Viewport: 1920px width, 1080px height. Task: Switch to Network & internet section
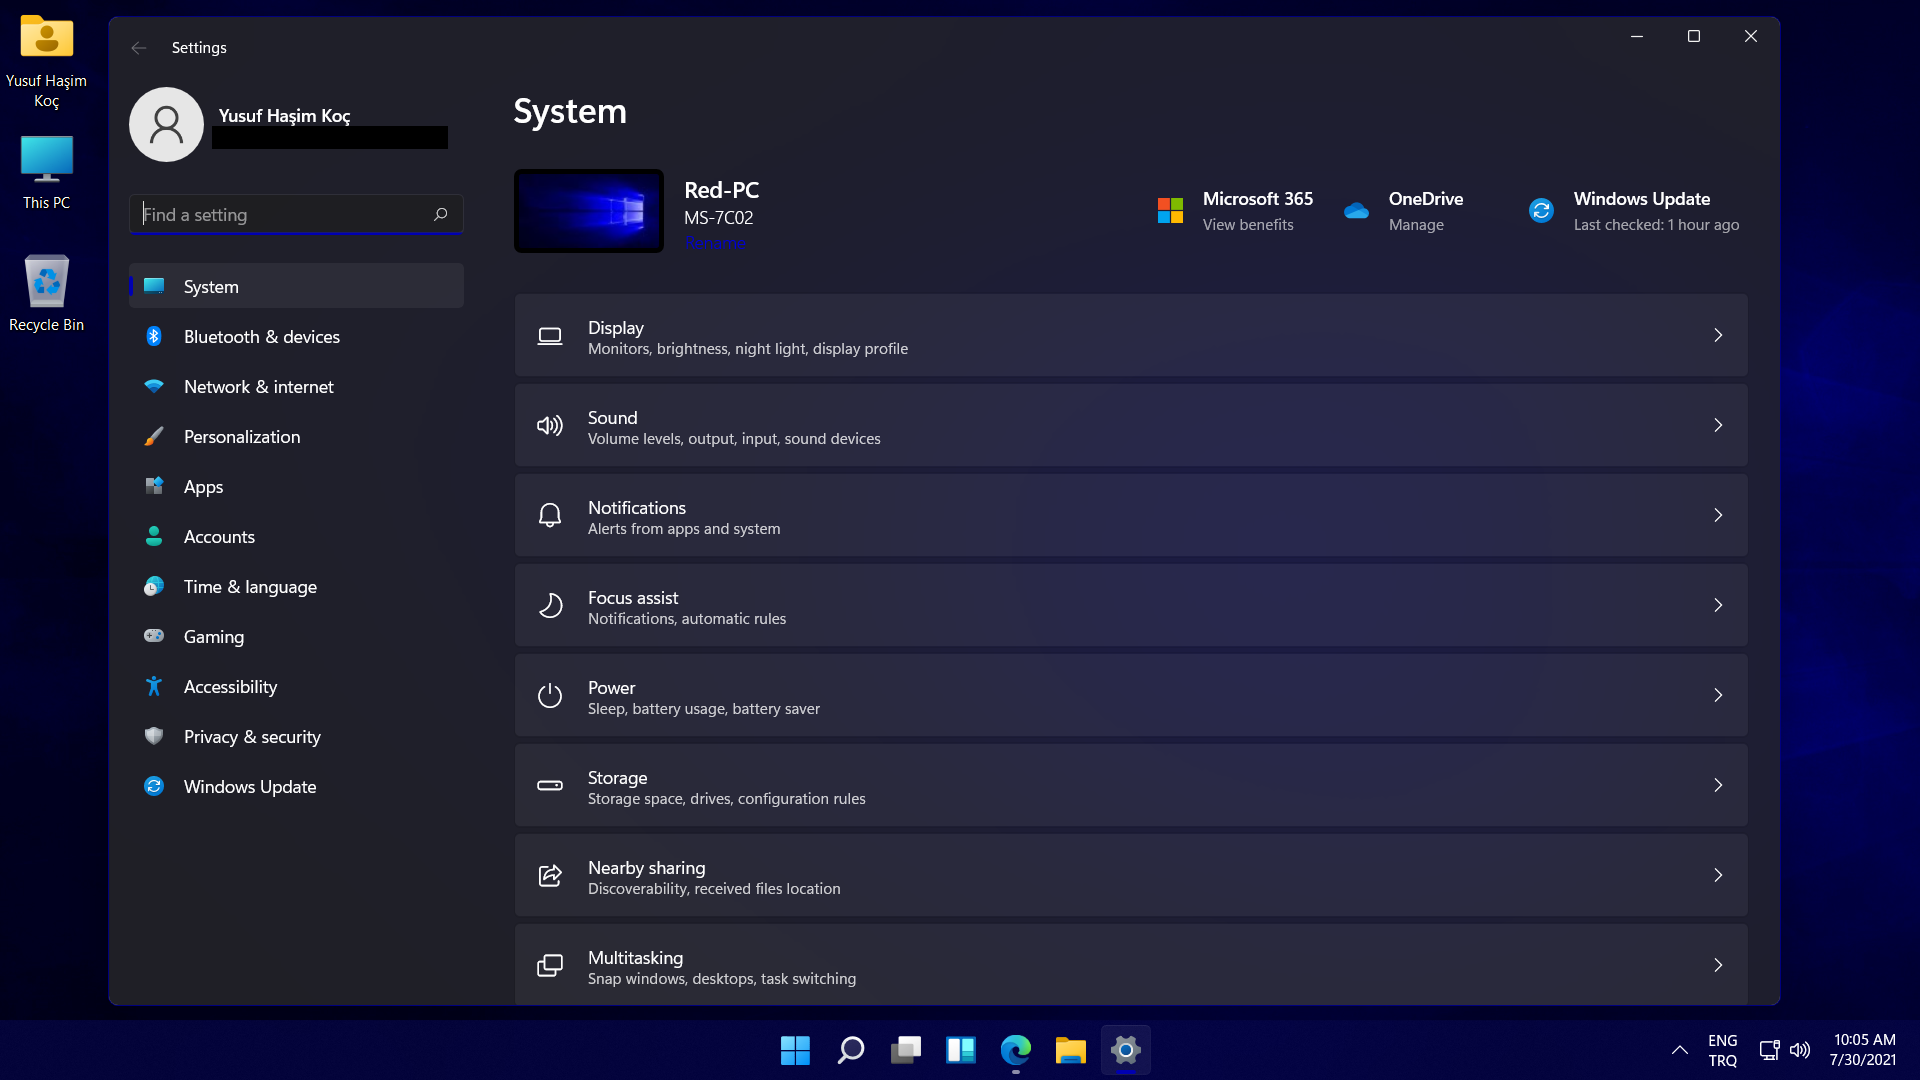click(258, 387)
